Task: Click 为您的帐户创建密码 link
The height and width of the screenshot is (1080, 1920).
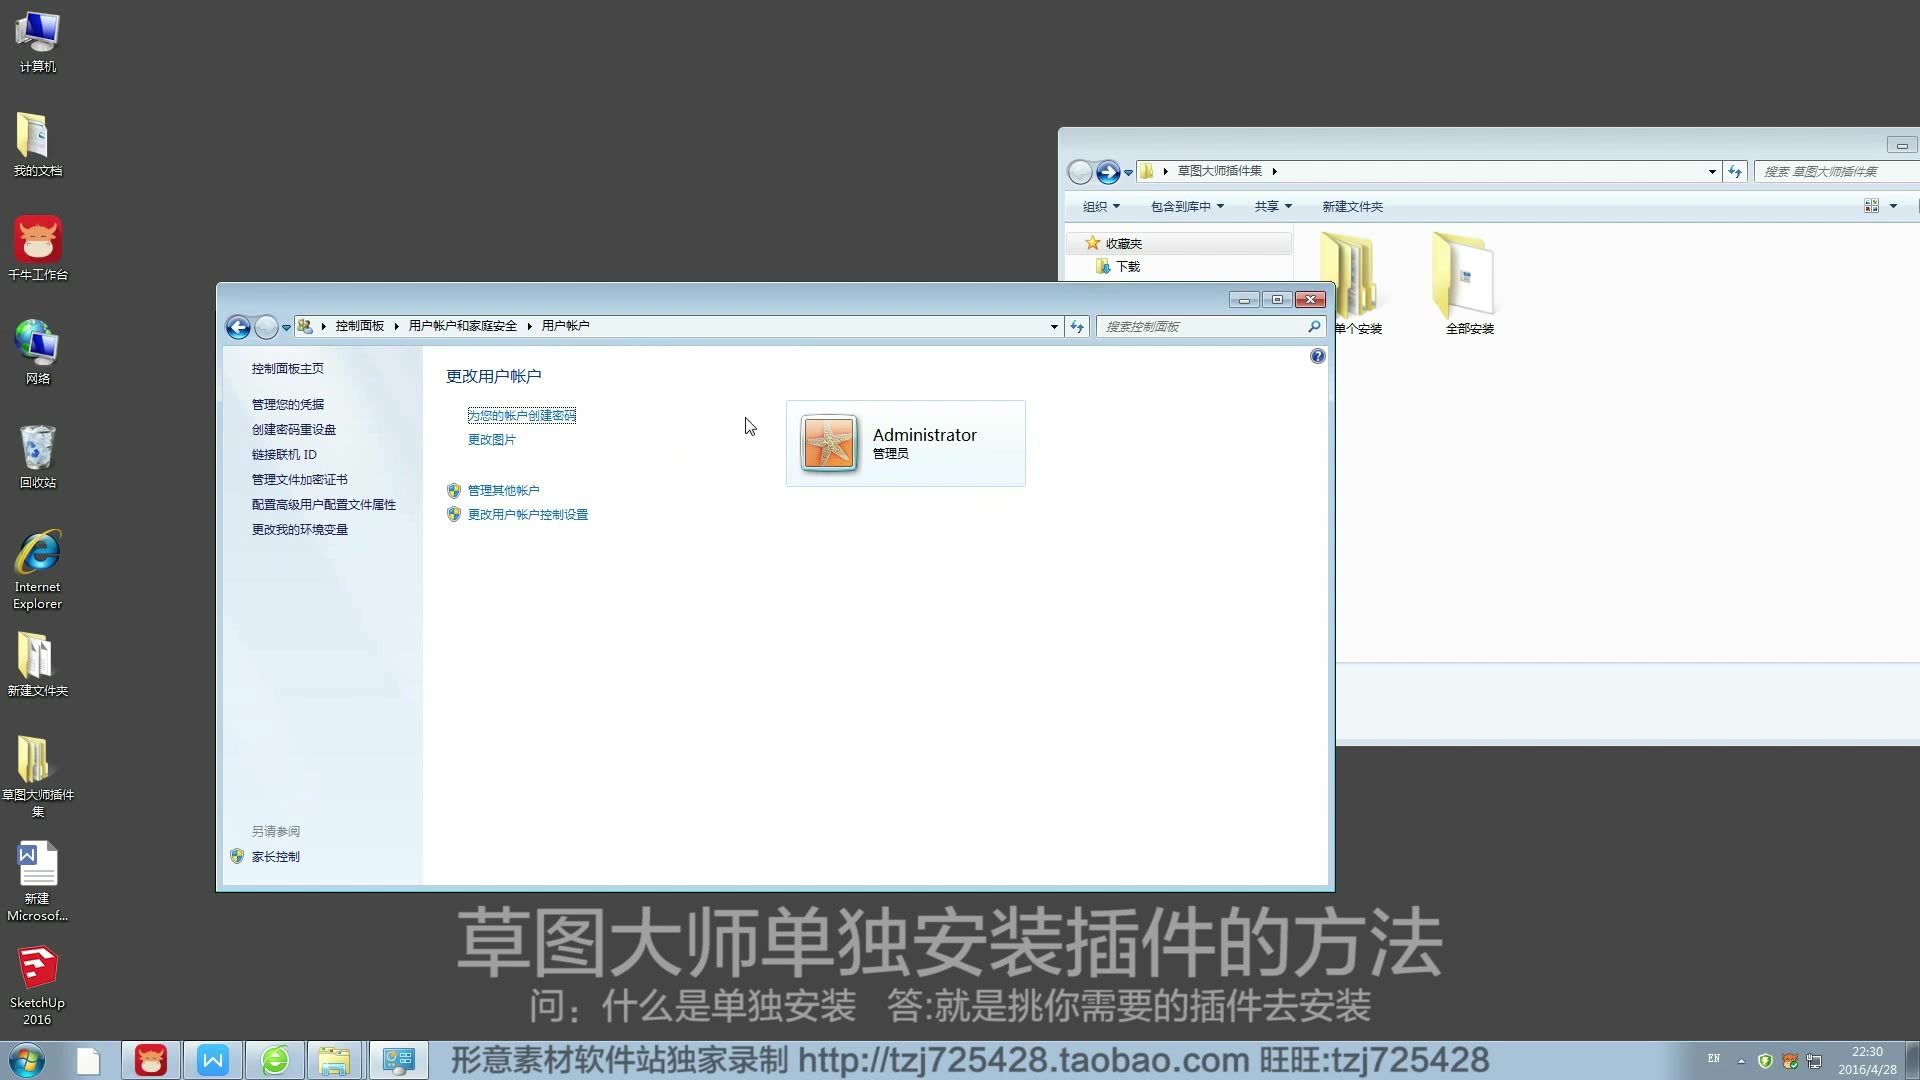Action: (x=521, y=415)
